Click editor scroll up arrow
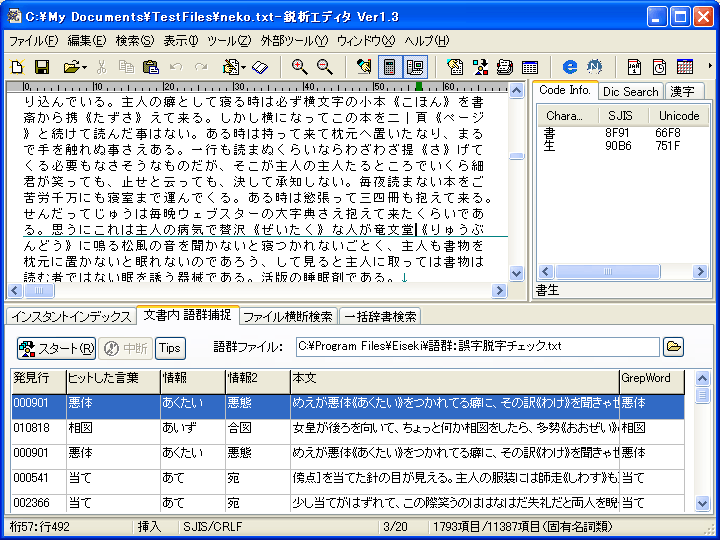720x540 pixels. point(517,90)
